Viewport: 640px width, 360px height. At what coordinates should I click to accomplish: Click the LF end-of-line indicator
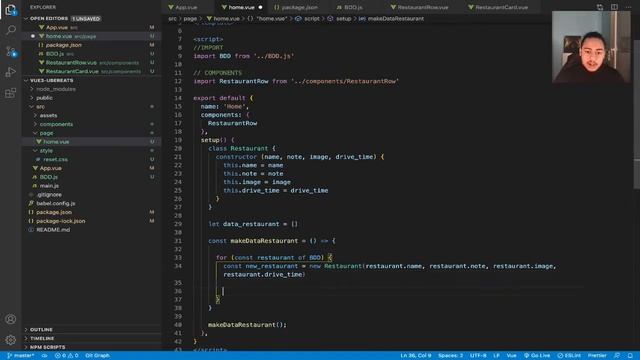[496, 356]
